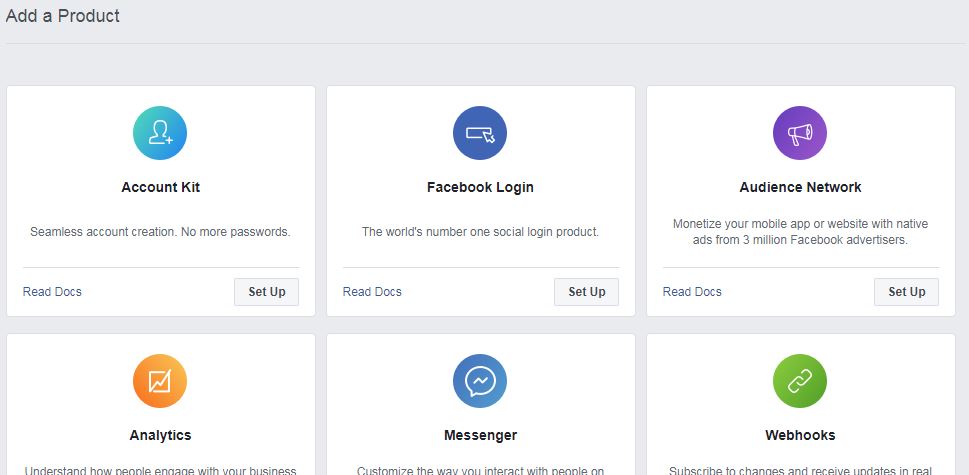Click the Facebook Login title

tap(480, 187)
